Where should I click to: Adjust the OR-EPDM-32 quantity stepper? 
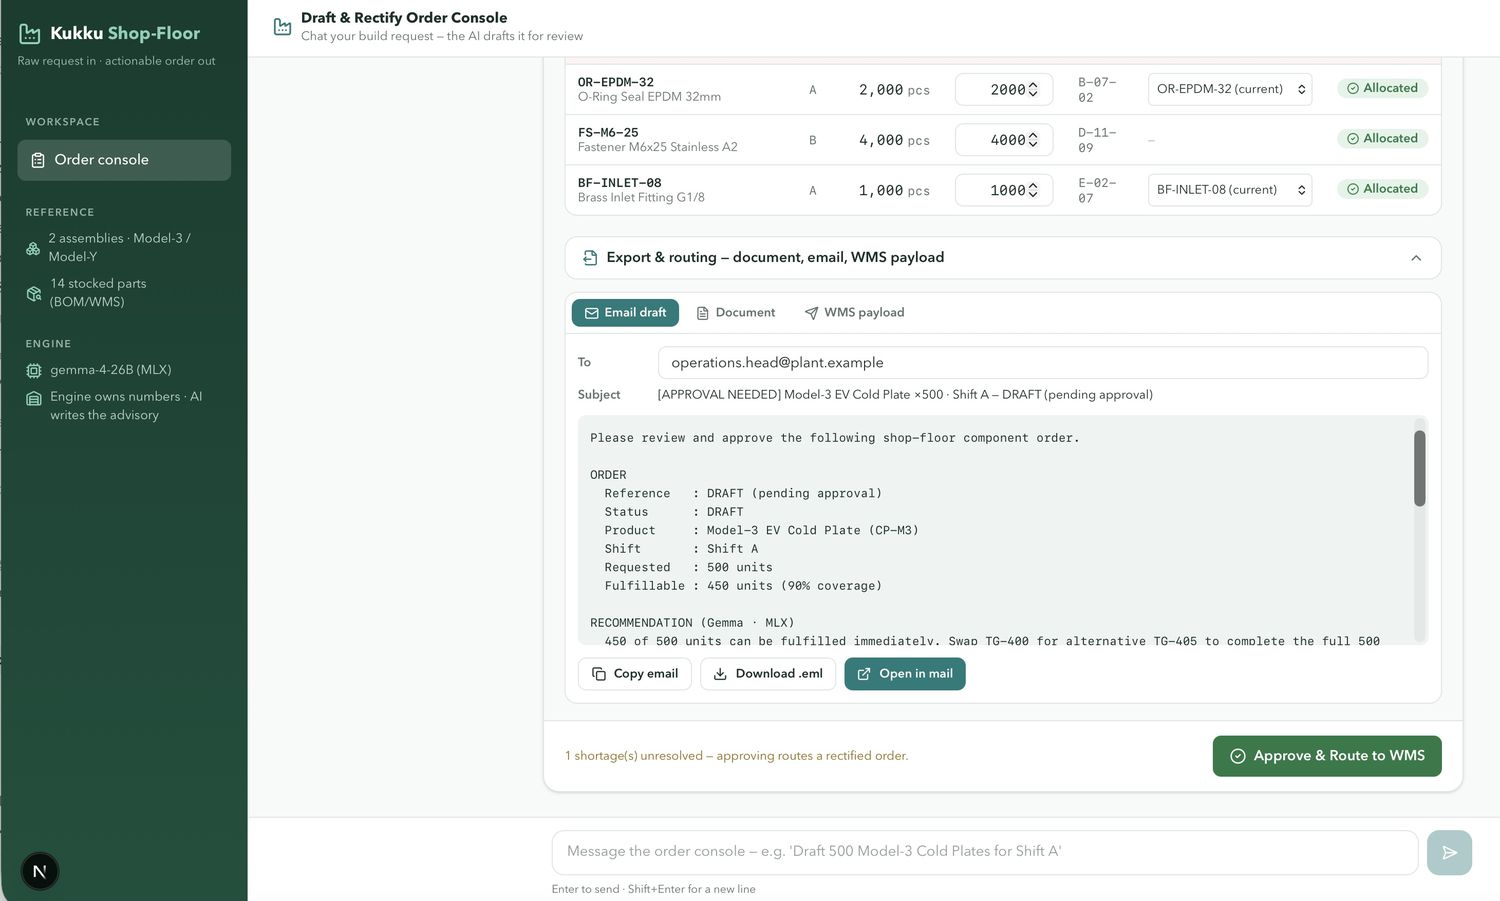[1033, 90]
